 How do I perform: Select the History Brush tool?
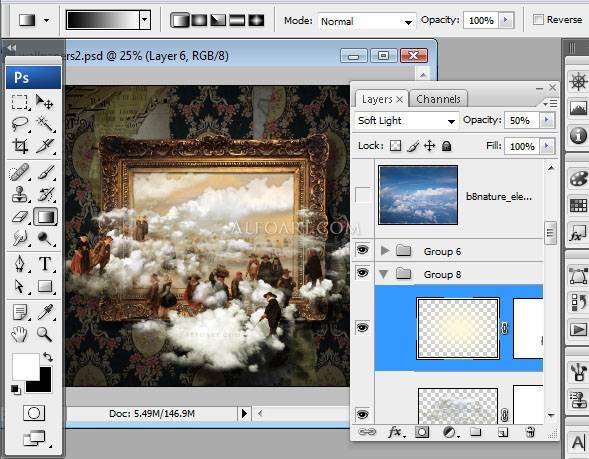pos(45,195)
